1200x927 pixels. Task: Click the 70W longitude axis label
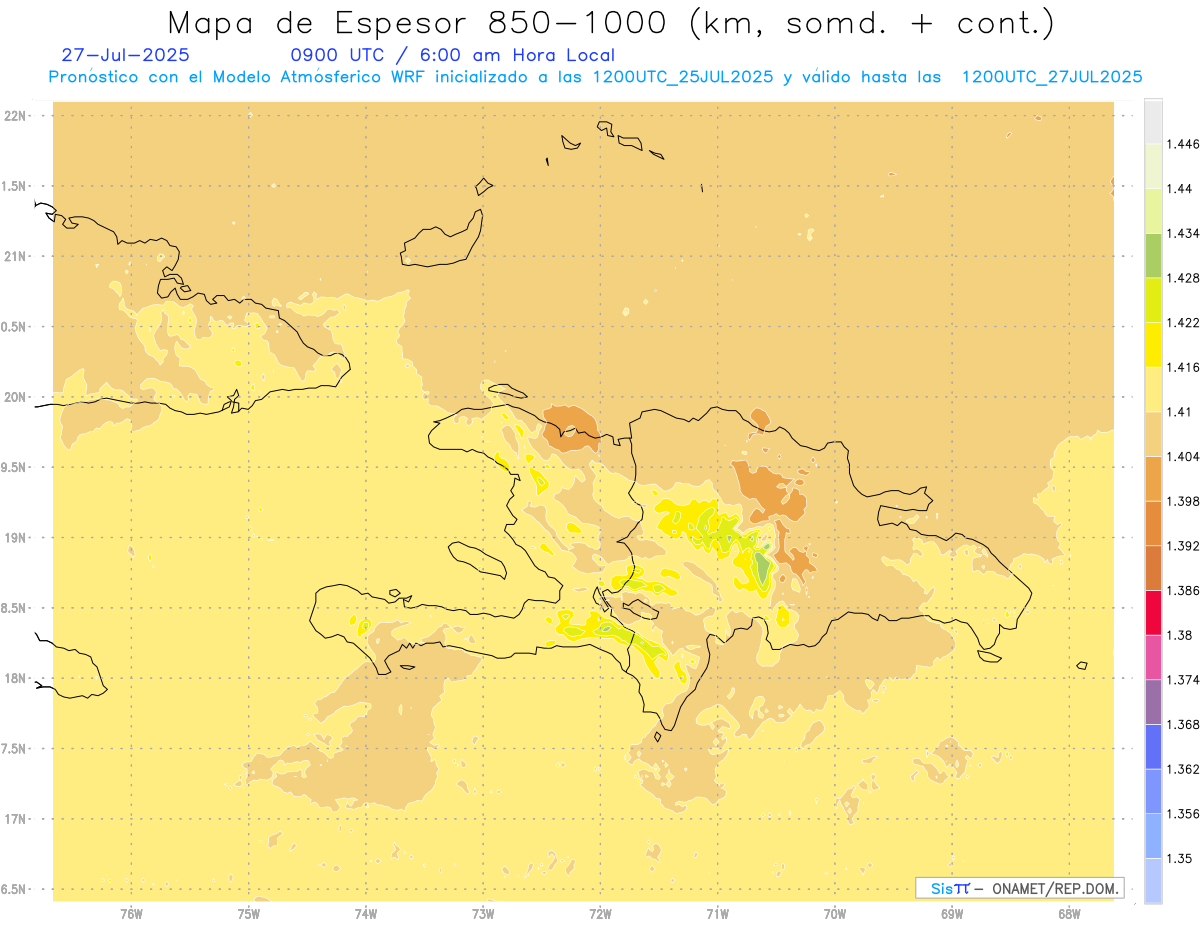click(x=835, y=914)
